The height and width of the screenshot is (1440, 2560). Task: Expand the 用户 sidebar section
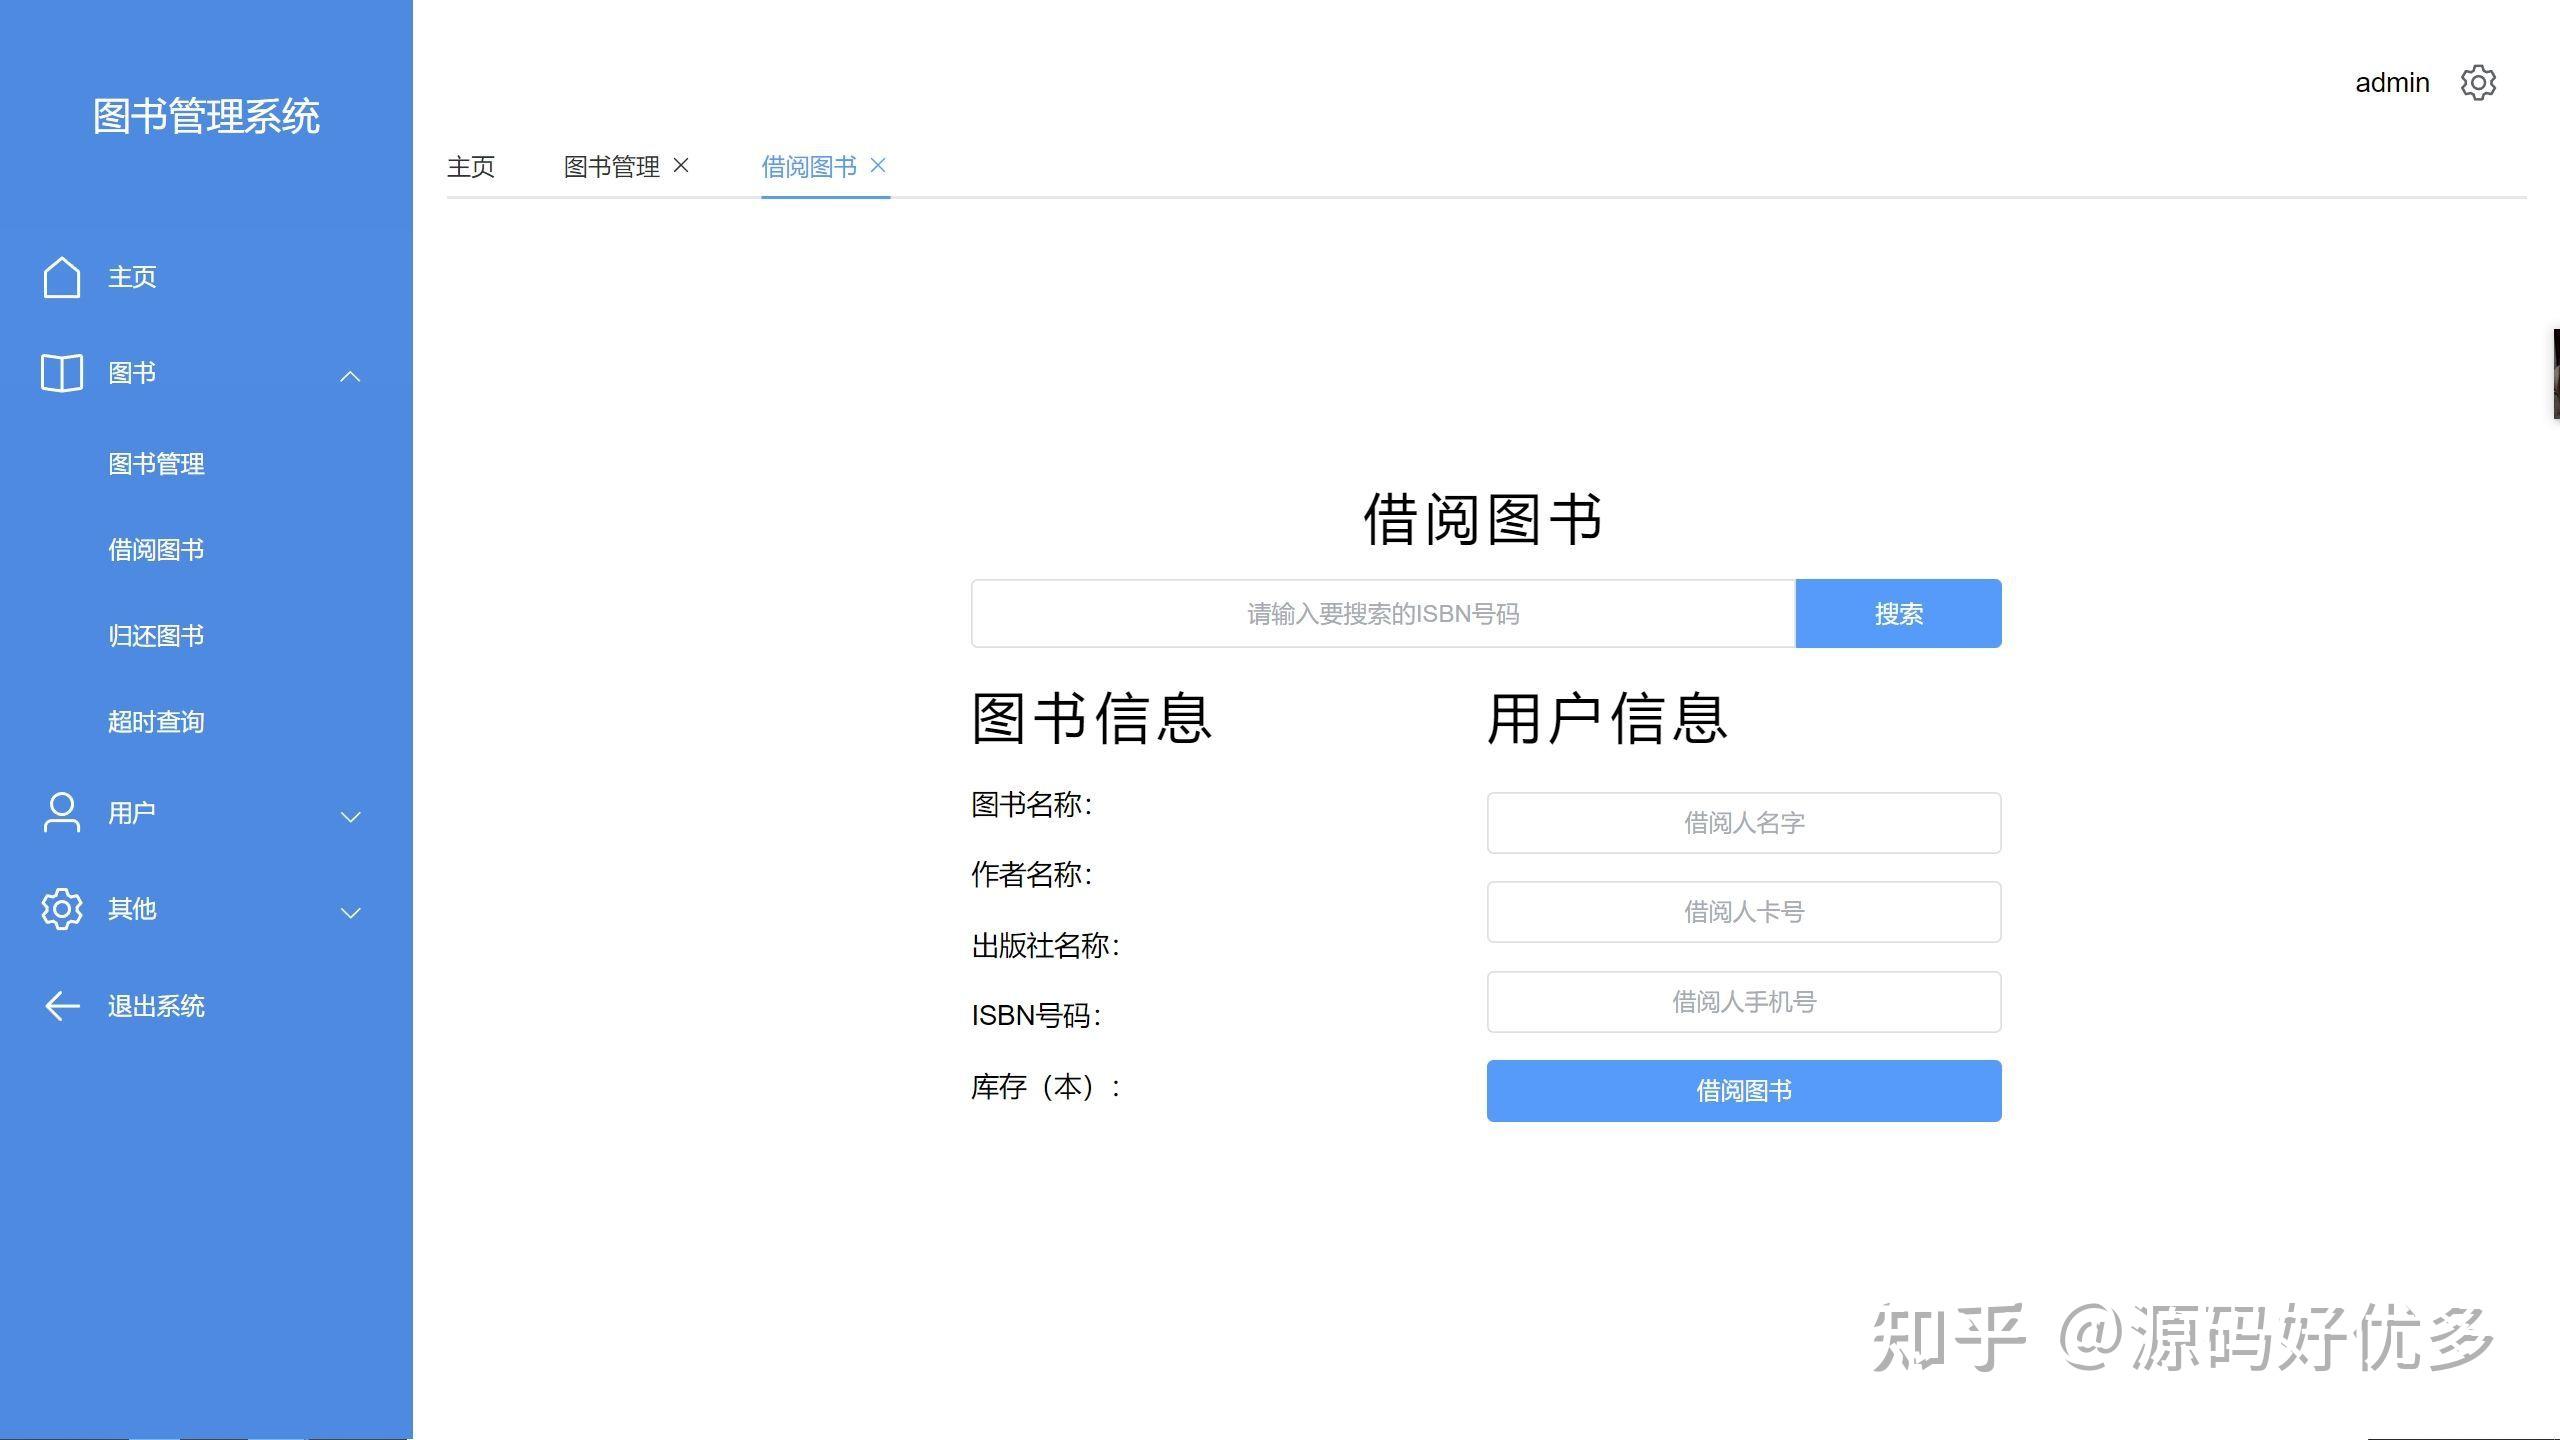[x=350, y=817]
